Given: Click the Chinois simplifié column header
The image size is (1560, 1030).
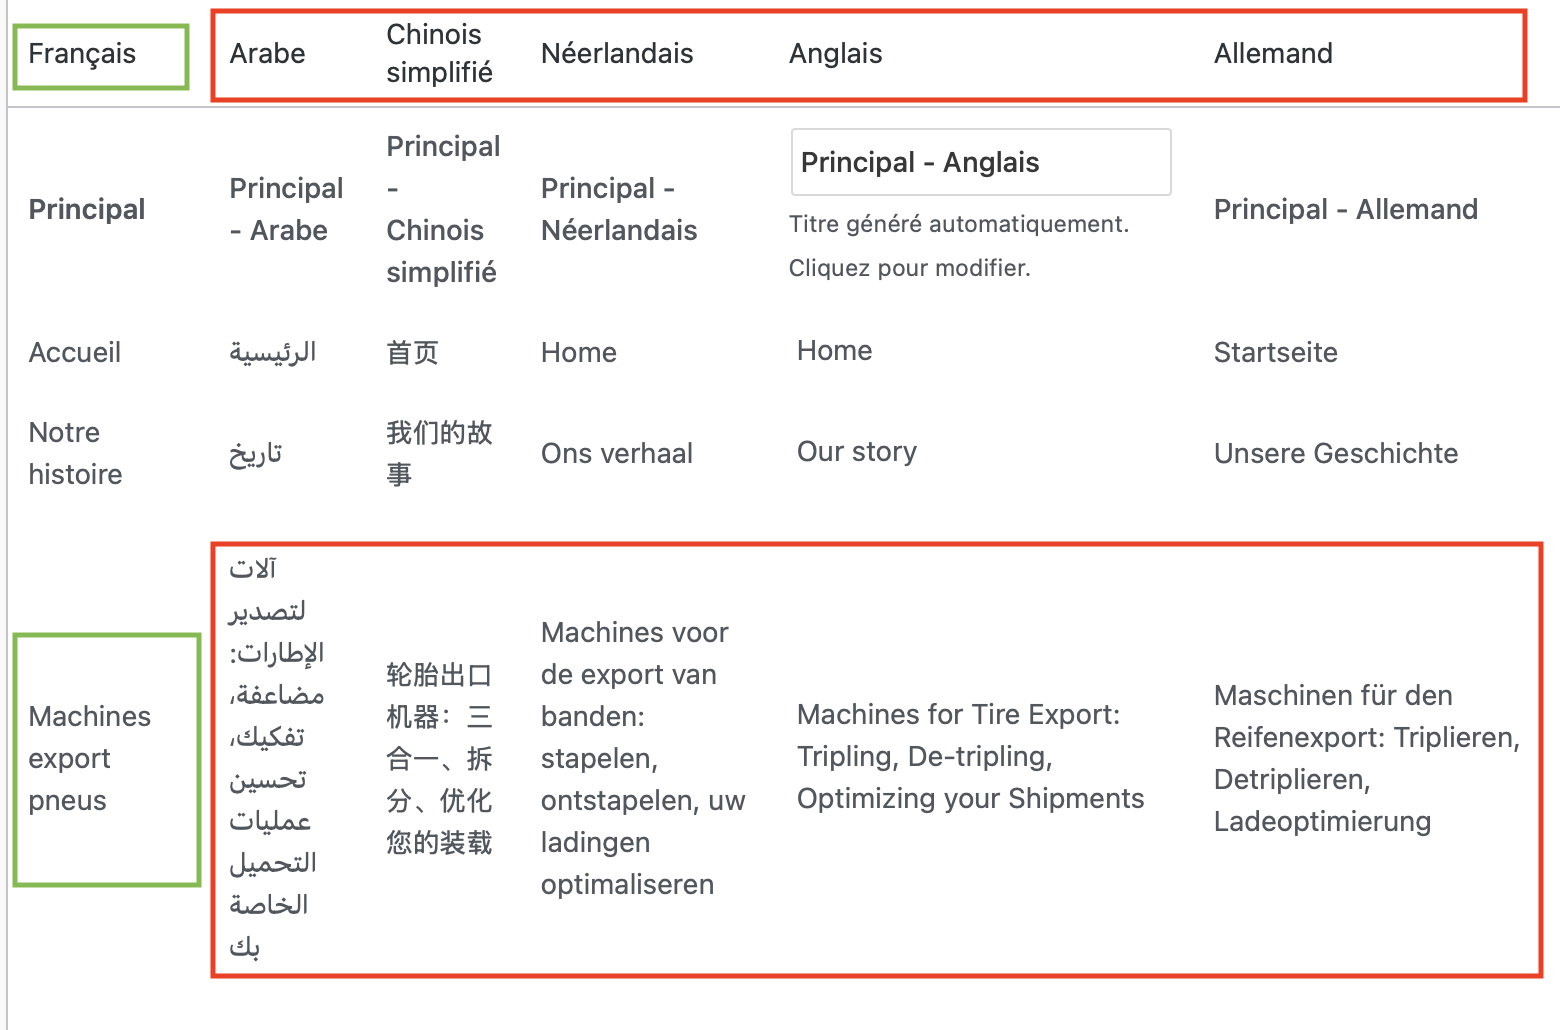Looking at the screenshot, I should coord(439,54).
